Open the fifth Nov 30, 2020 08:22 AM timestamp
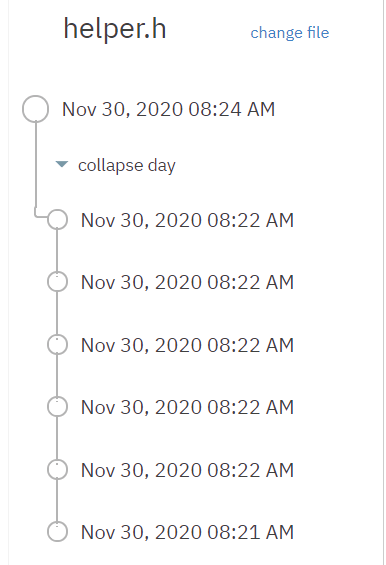This screenshot has height=565, width=386. pyautogui.click(x=187, y=470)
